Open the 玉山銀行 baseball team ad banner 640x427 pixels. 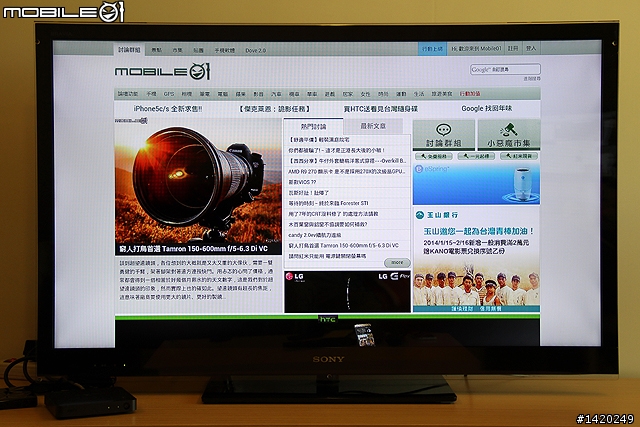pos(476,260)
